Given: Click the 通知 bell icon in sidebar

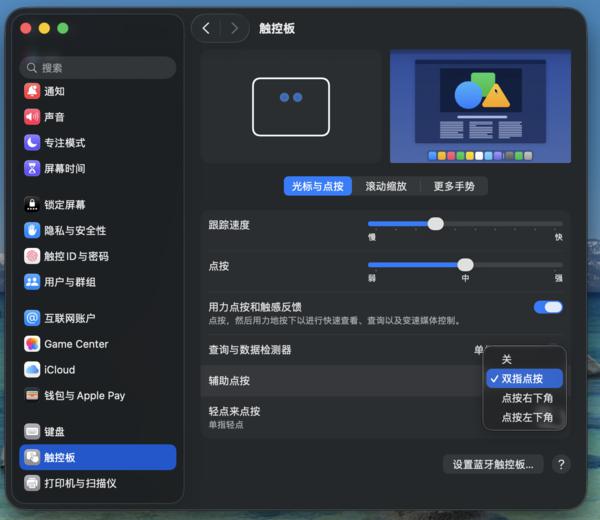Looking at the screenshot, I should [32, 91].
